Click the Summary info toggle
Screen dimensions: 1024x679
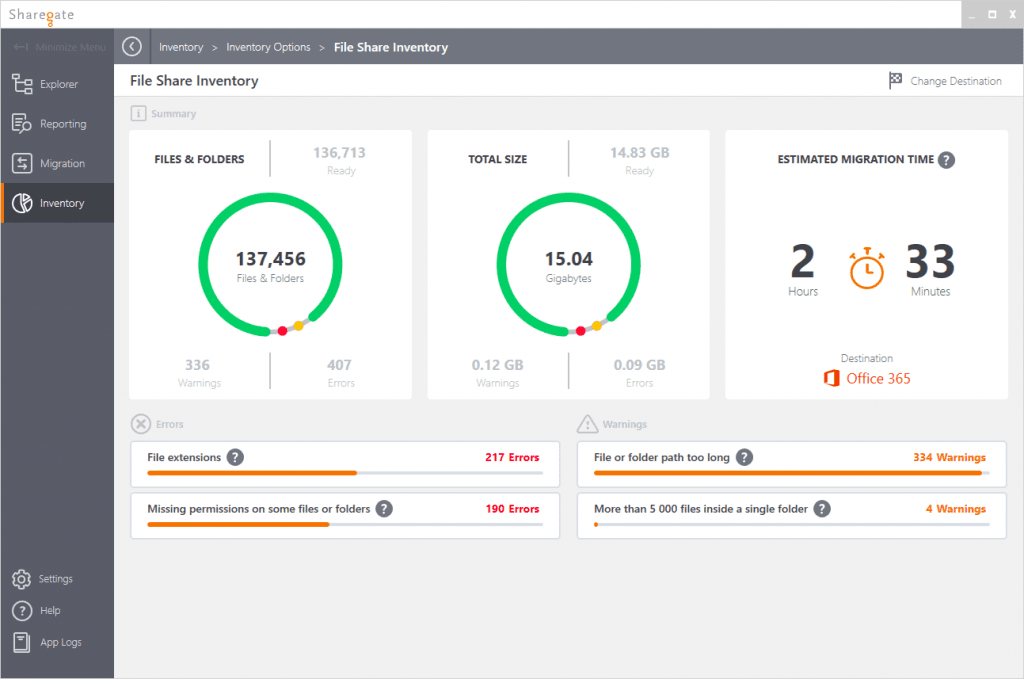point(138,113)
